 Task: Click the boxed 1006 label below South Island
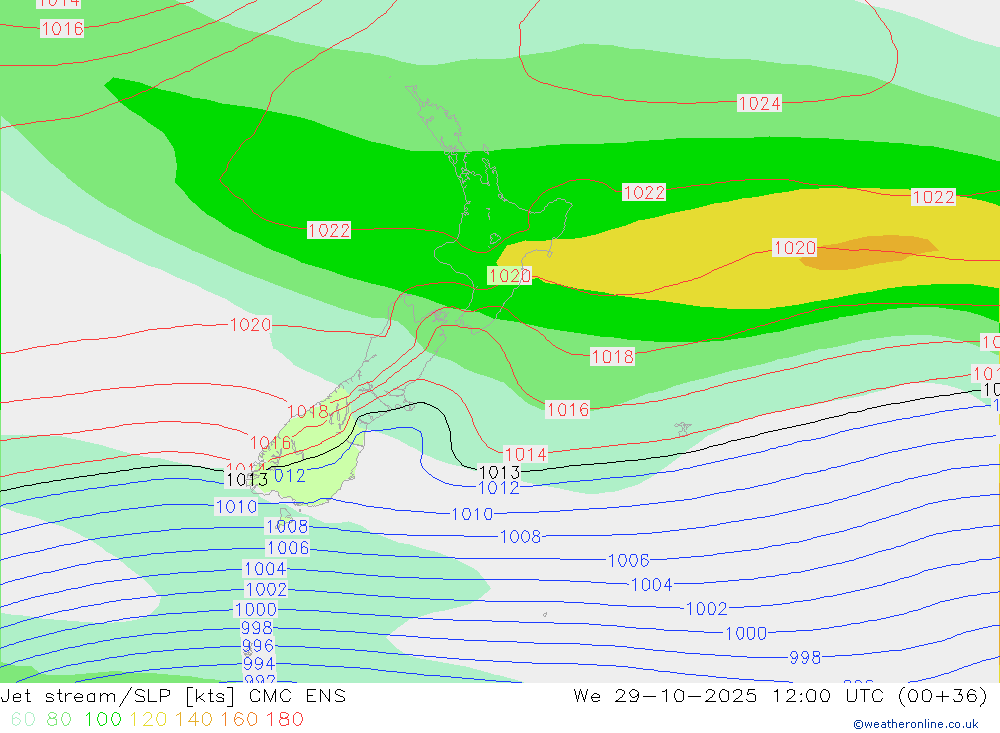[x=288, y=547]
